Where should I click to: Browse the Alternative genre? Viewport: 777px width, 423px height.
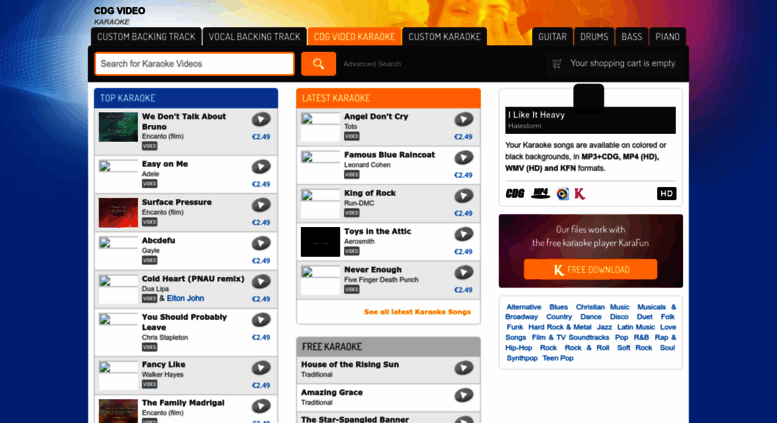pos(524,307)
